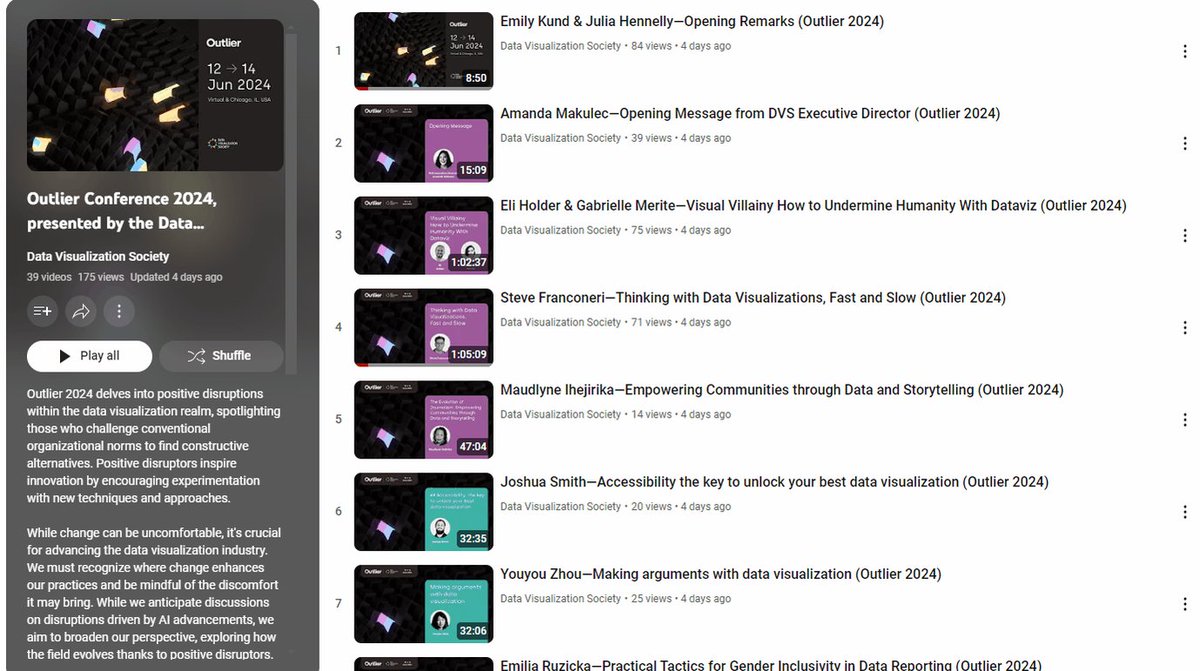This screenshot has width=1200, height=671.
Task: Play Maudlyne Ihejirika video thumbnail
Action: 424,419
